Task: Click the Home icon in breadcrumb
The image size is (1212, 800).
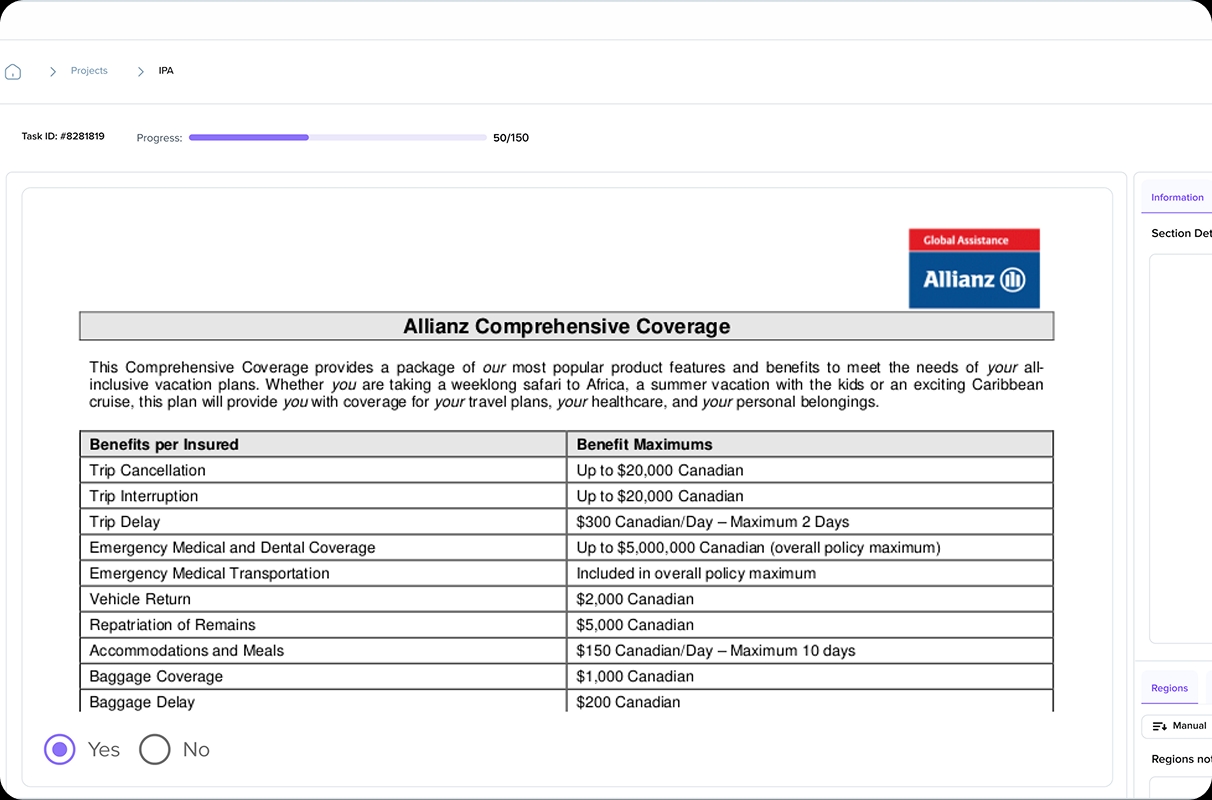Action: pyautogui.click(x=13, y=72)
